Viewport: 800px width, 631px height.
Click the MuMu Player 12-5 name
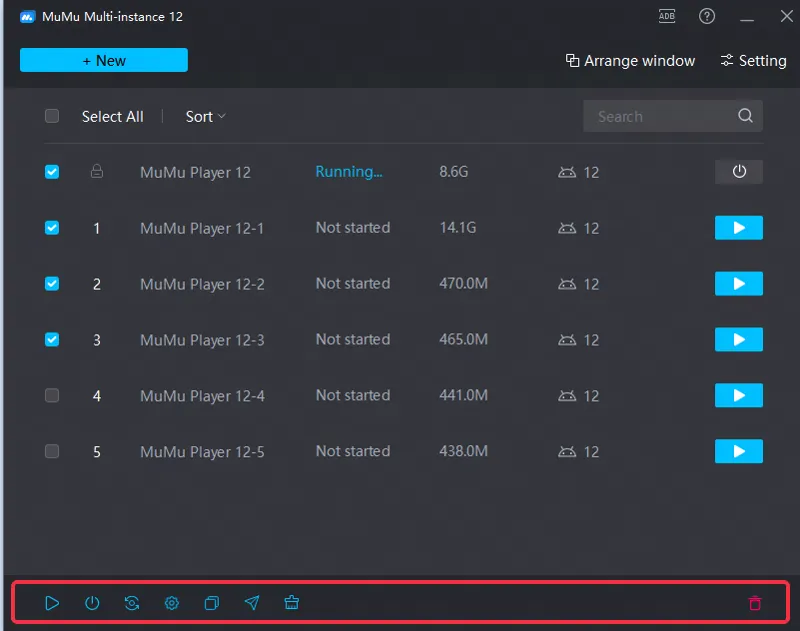click(203, 452)
